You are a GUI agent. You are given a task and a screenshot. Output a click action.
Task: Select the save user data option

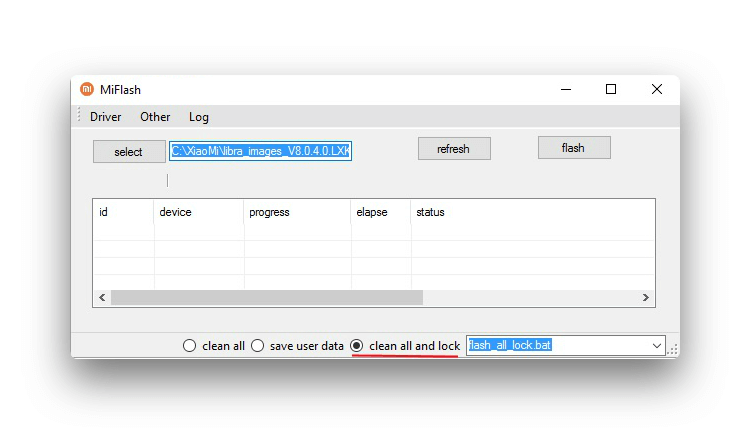tap(297, 345)
